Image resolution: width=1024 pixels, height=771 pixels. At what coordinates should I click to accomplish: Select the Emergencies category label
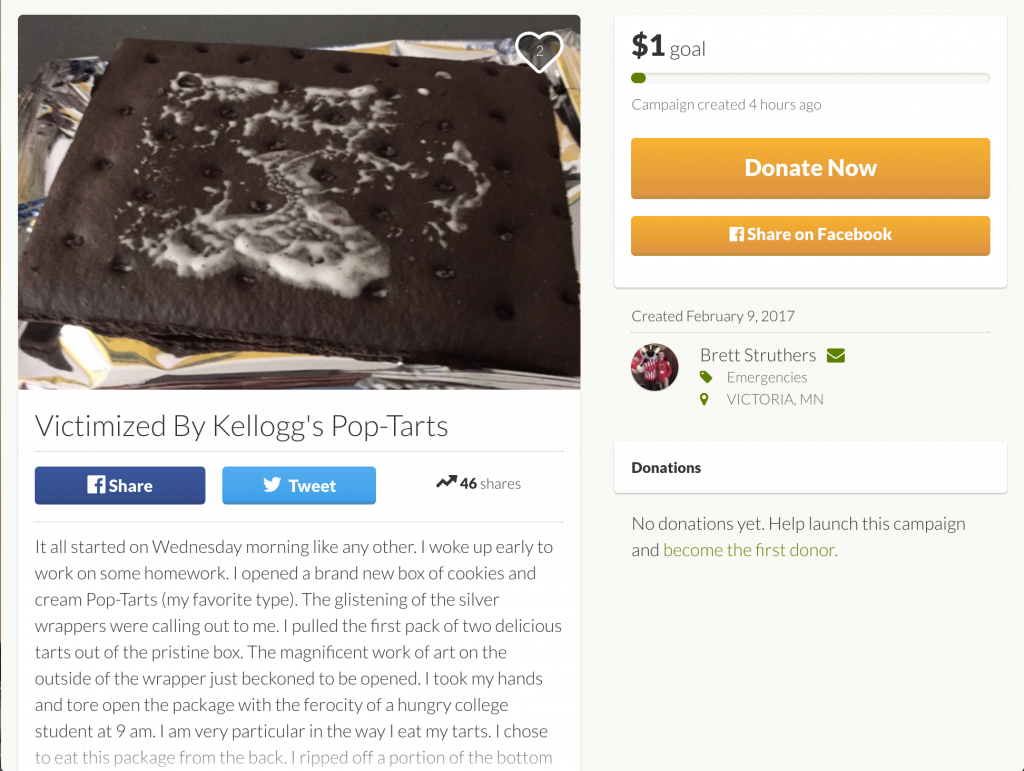coord(767,377)
